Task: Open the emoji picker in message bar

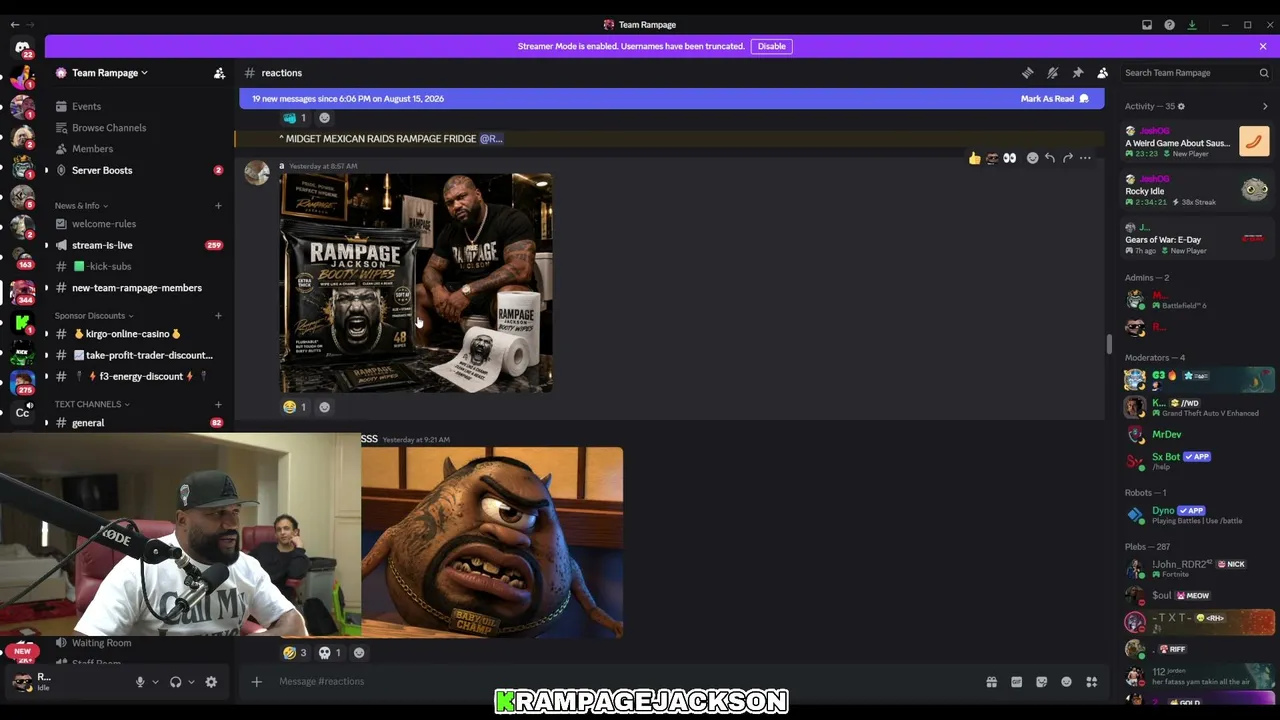Action: (1066, 682)
